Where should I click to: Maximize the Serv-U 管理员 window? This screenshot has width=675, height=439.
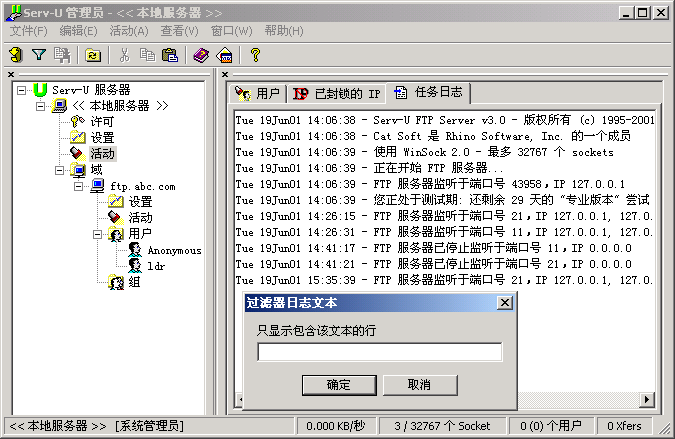(643, 13)
